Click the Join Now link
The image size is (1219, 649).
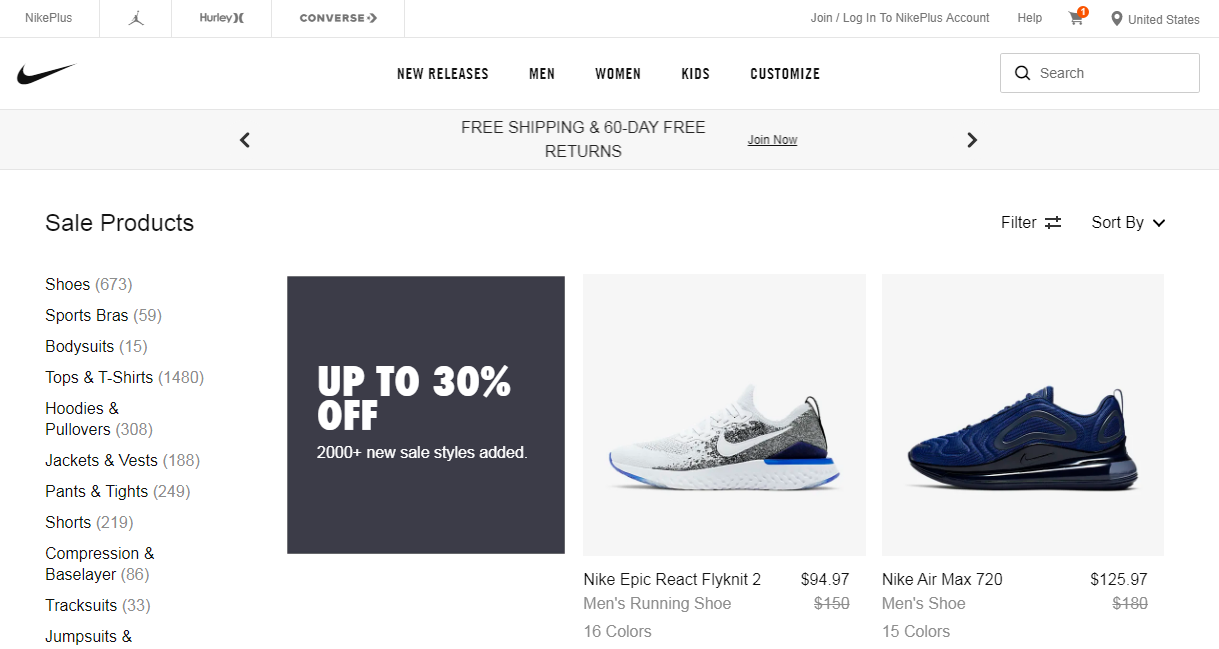pos(772,140)
